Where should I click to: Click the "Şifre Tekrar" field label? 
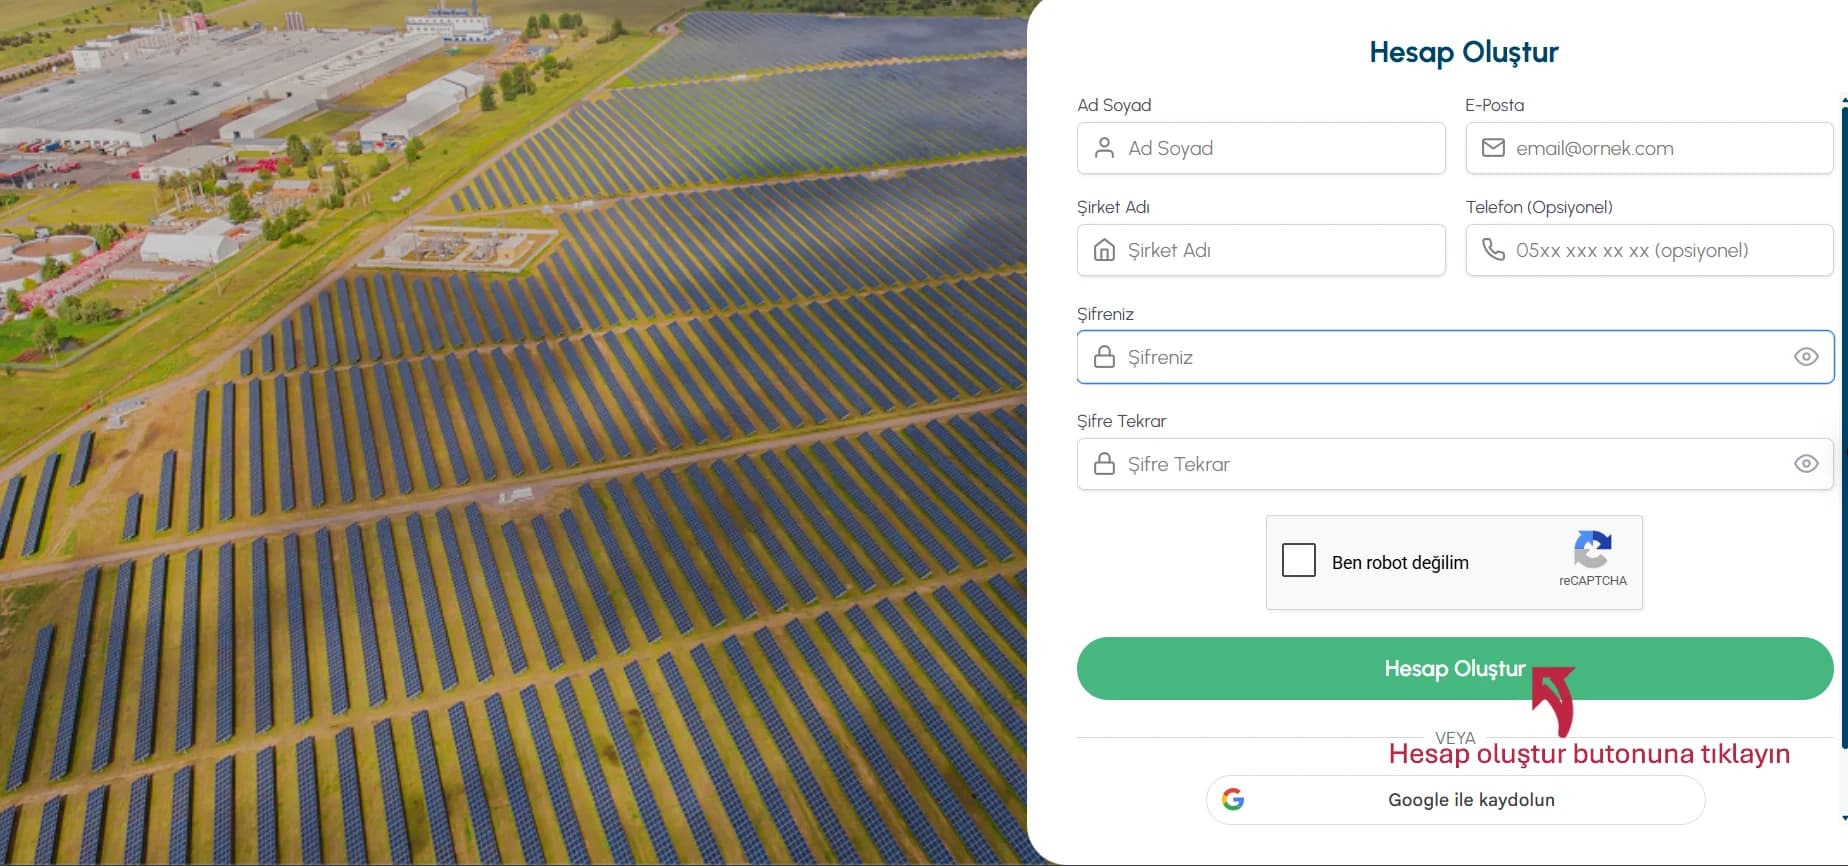tap(1122, 421)
